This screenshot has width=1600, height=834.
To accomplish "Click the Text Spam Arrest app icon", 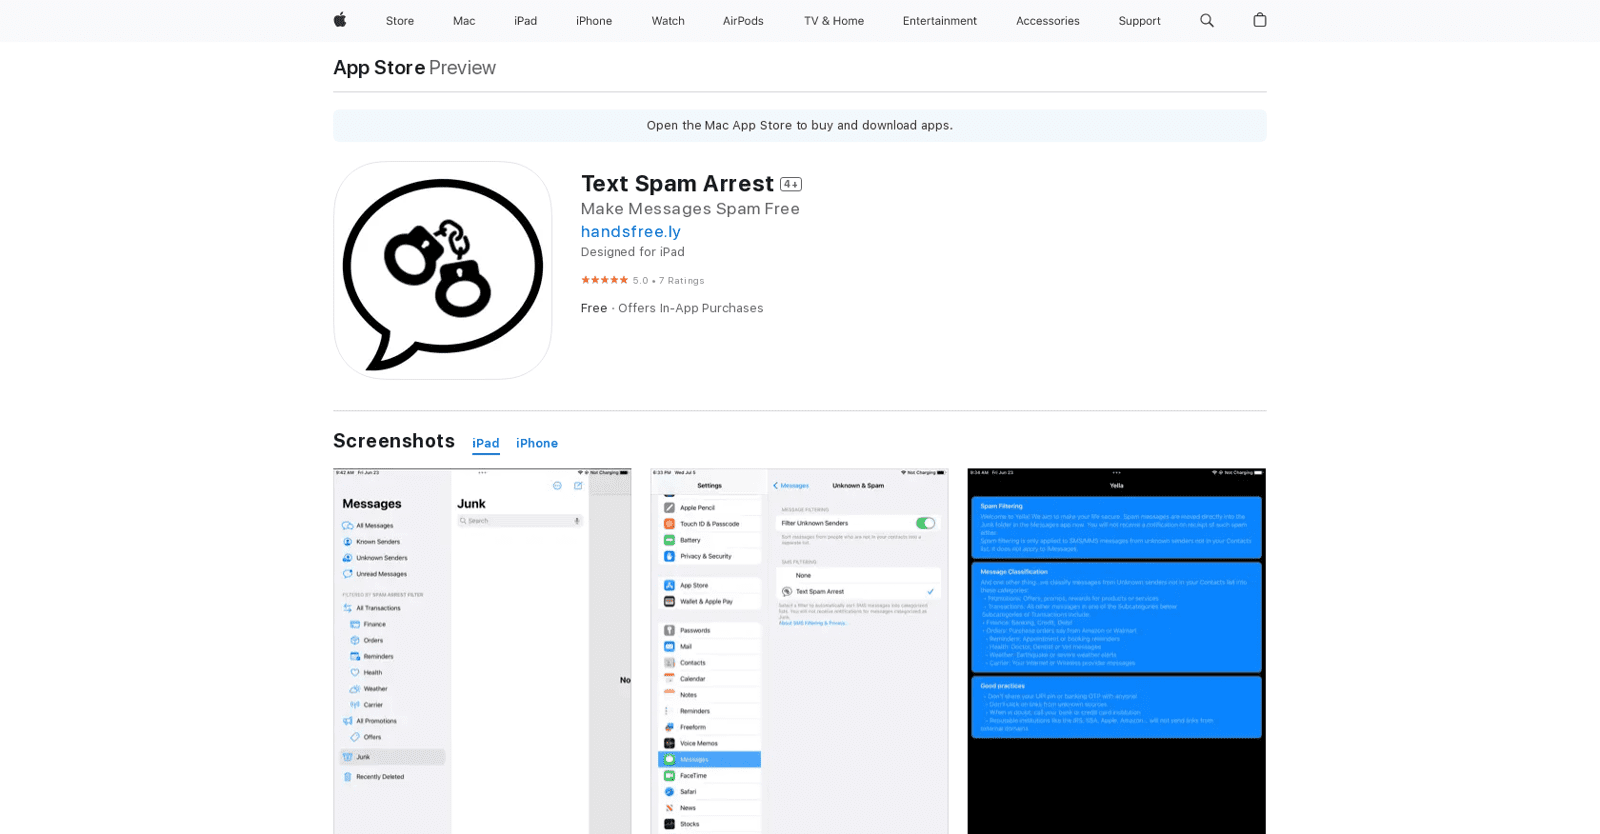I will (x=442, y=270).
